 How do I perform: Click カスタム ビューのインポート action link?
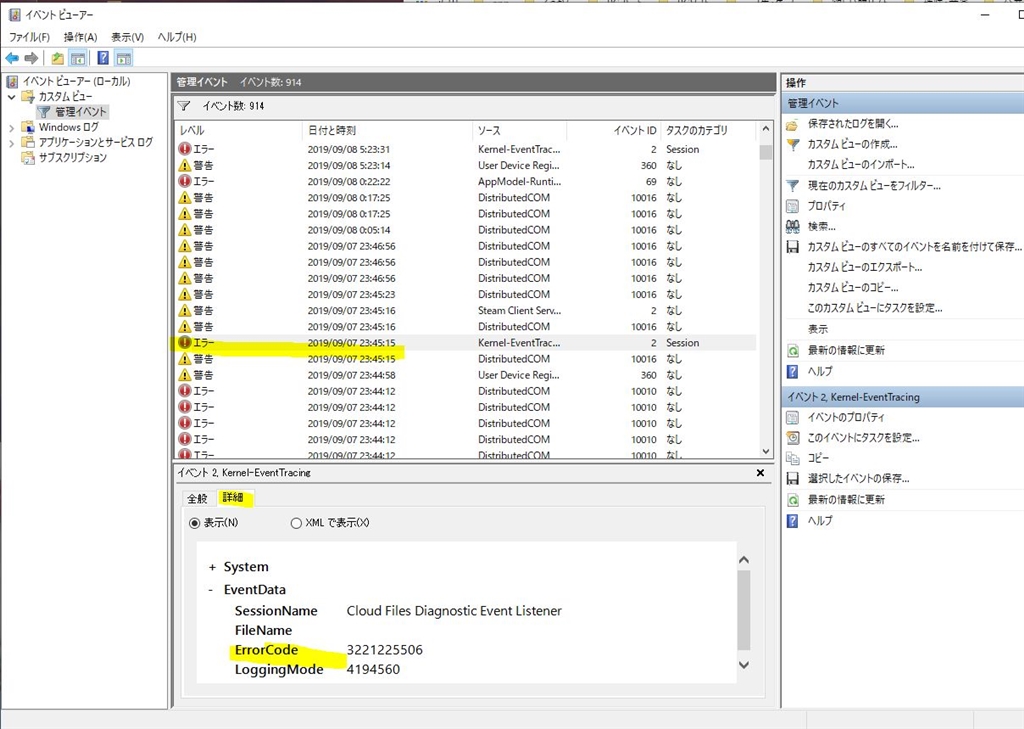point(861,165)
